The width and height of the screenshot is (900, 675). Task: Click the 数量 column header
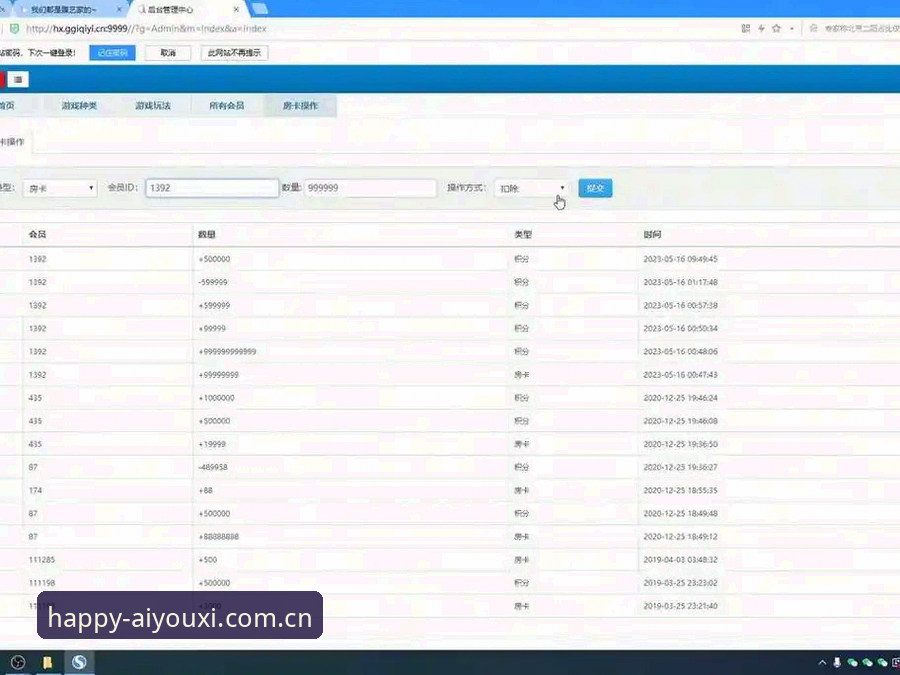207,234
